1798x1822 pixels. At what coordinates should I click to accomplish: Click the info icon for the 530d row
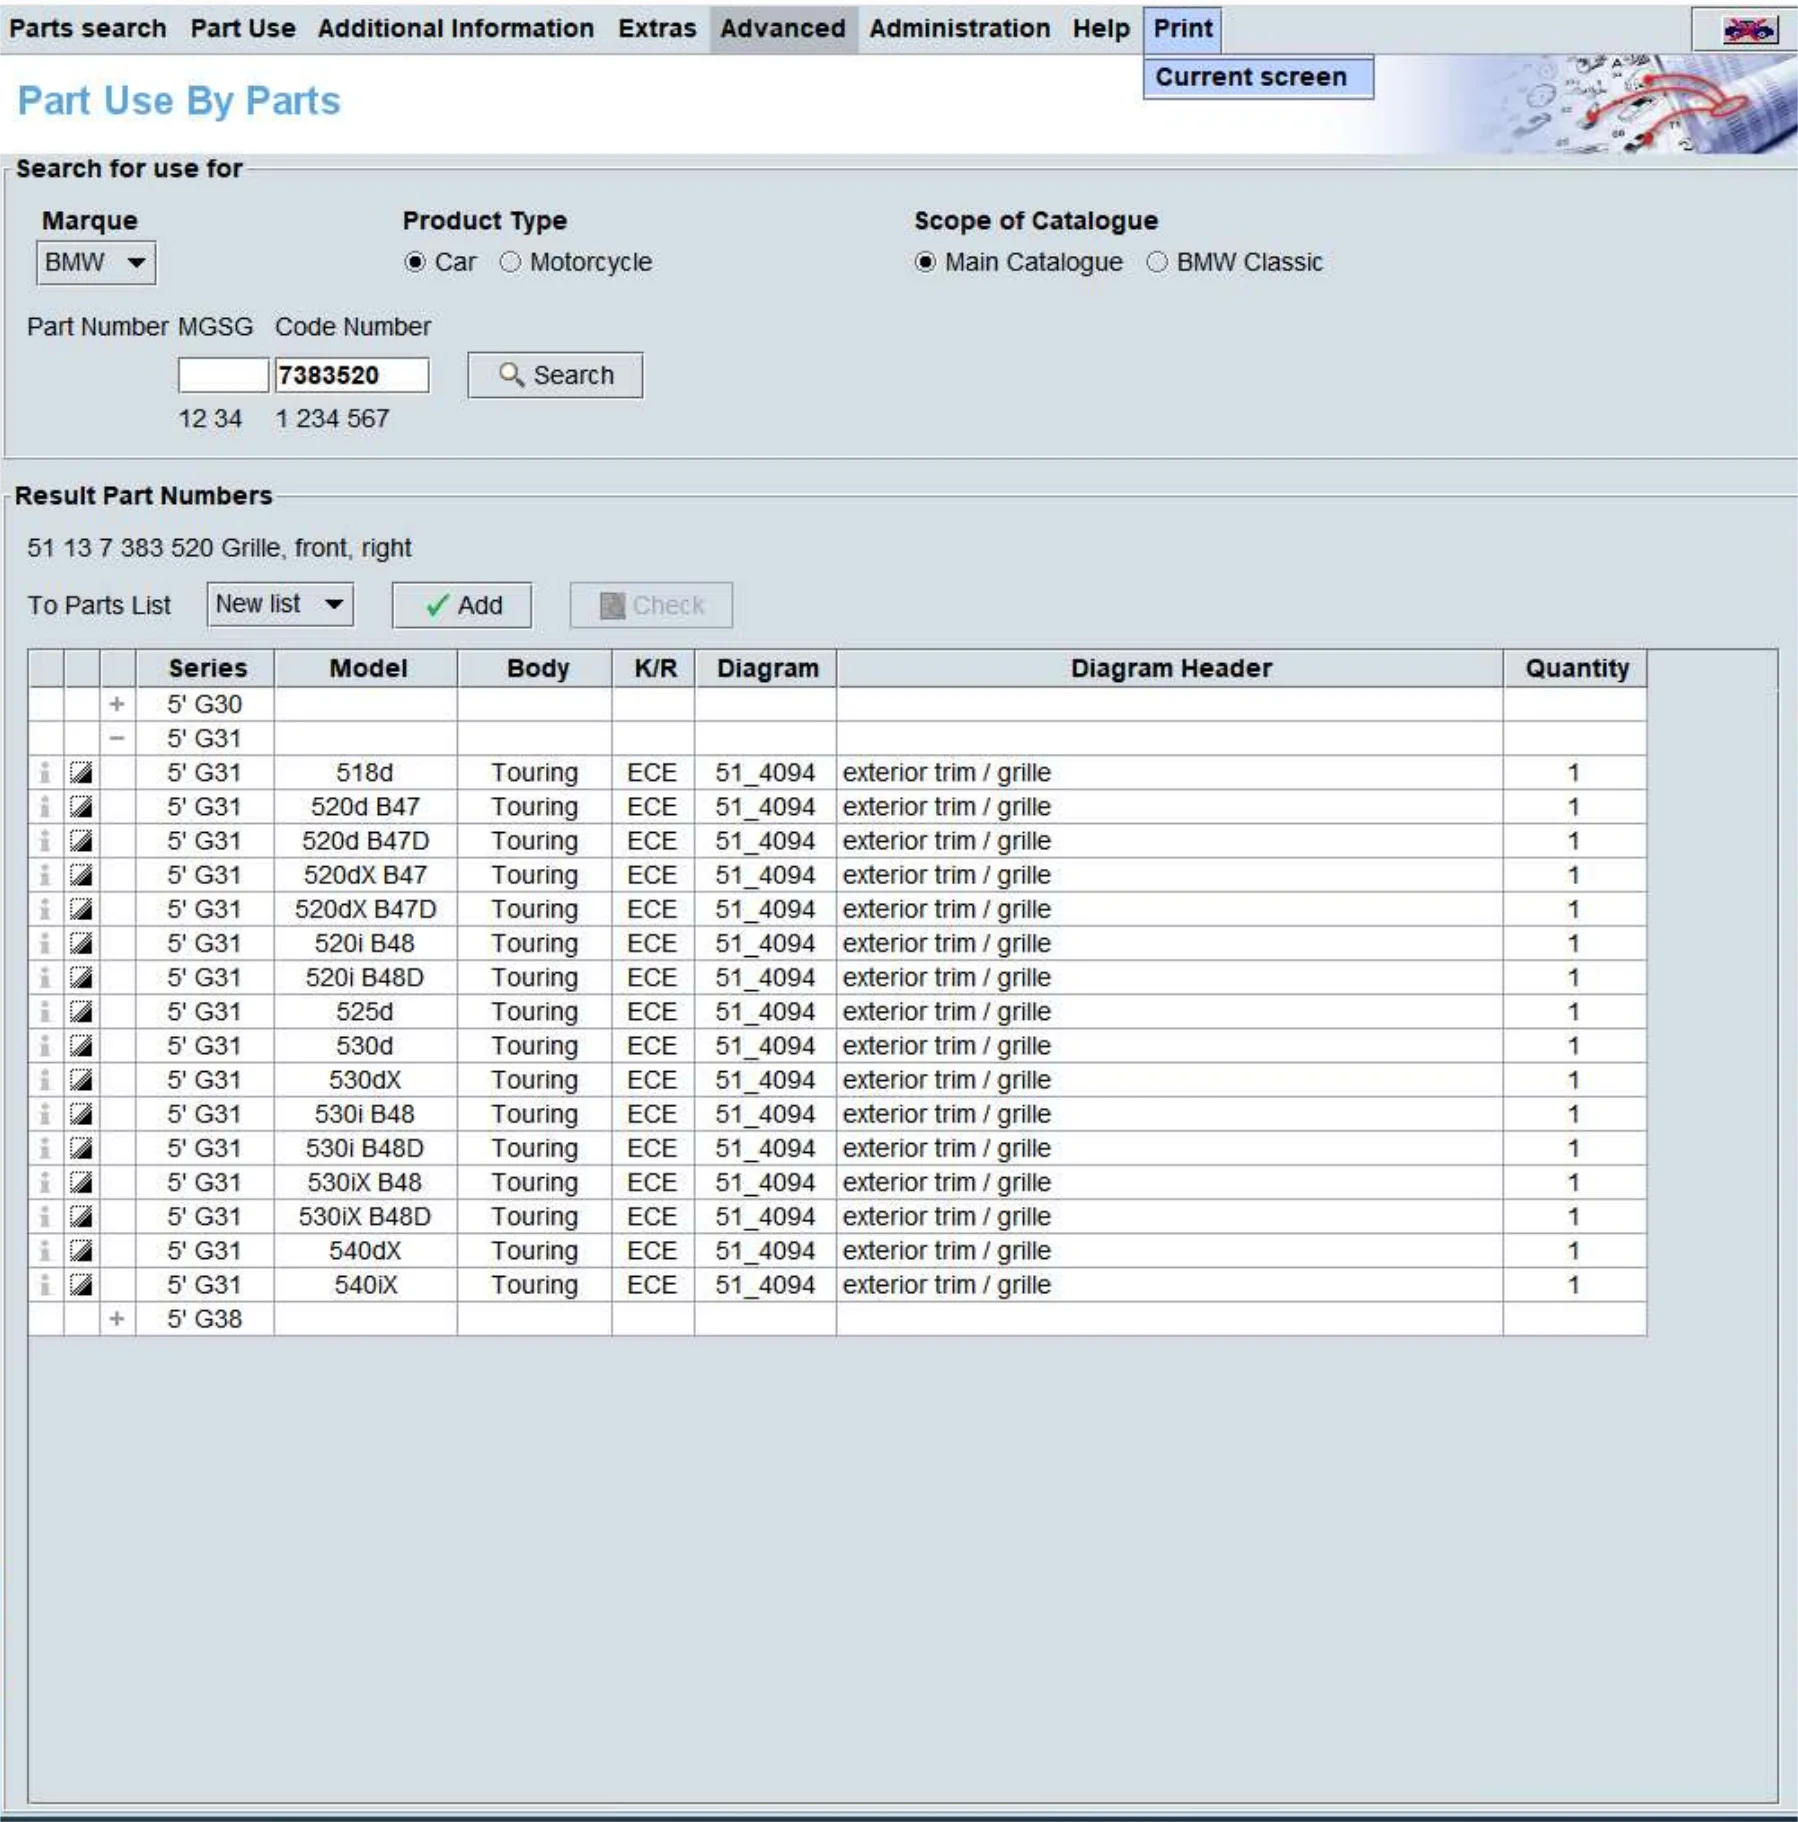coord(45,1046)
